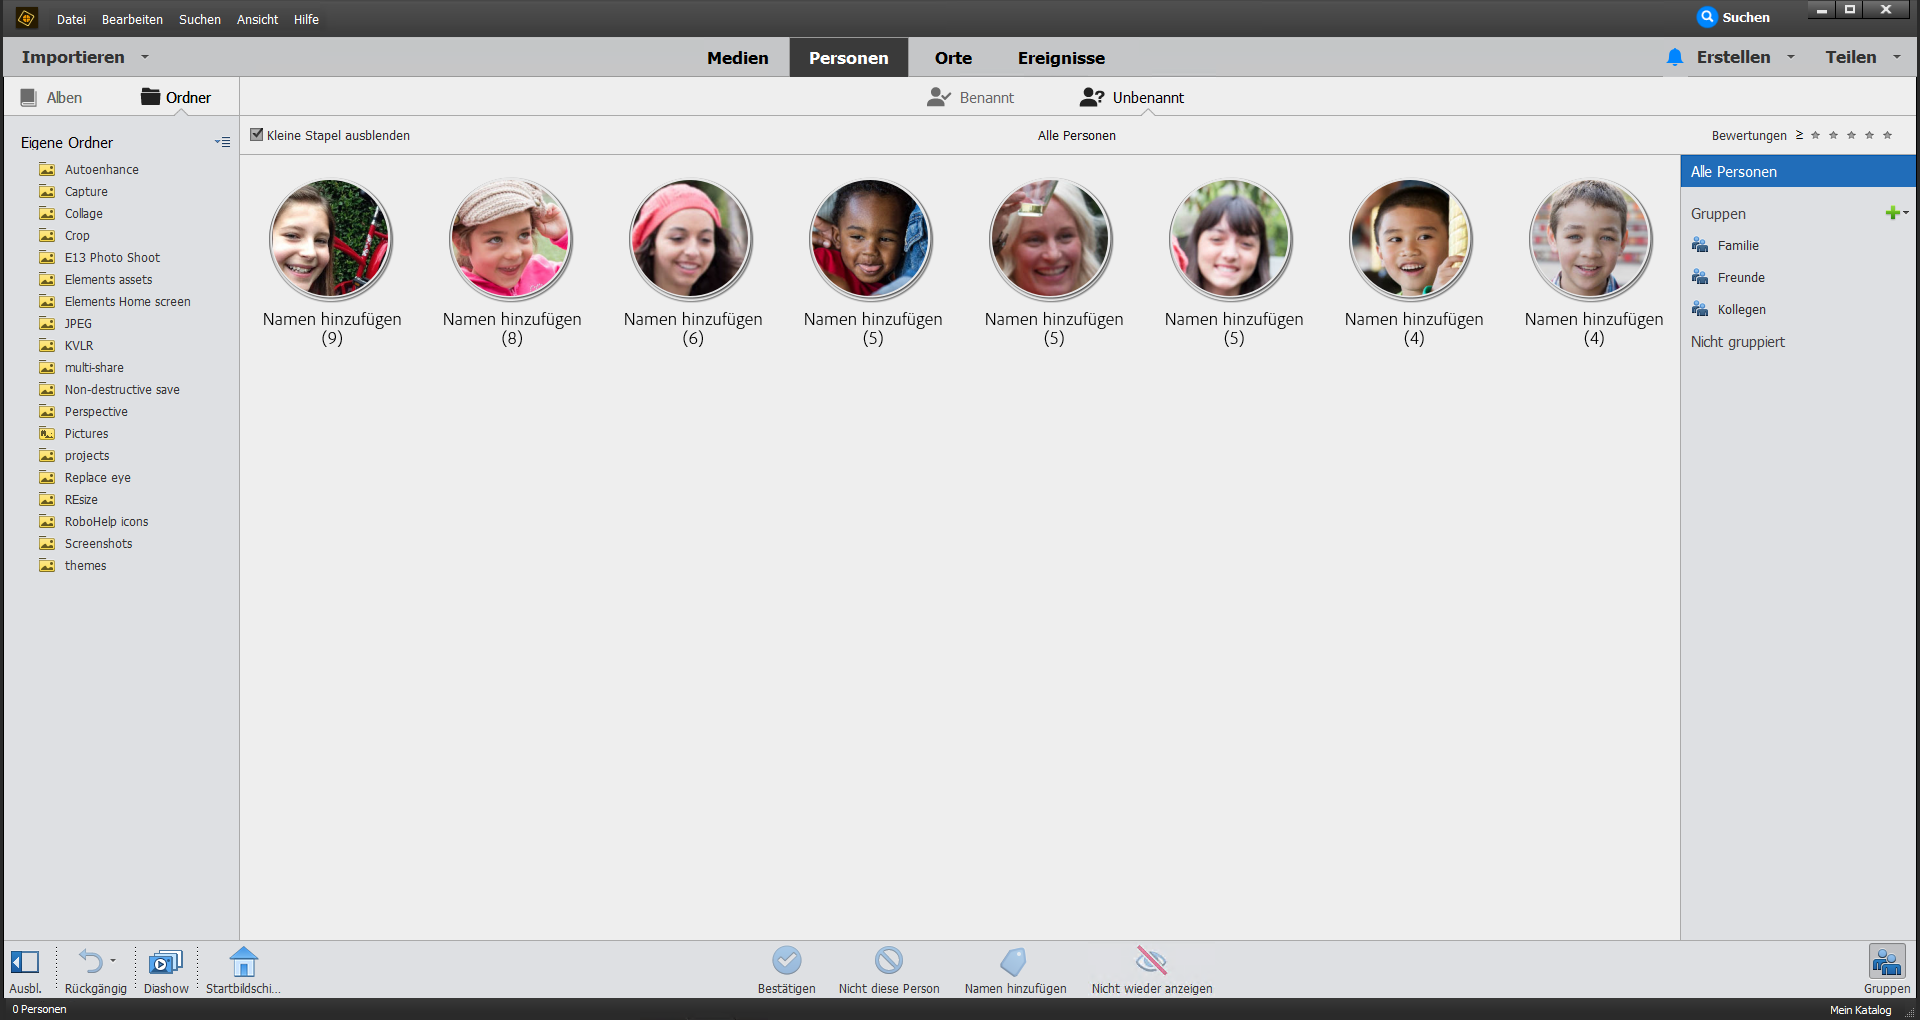
Task: Open the Hilfe menu
Action: point(306,19)
